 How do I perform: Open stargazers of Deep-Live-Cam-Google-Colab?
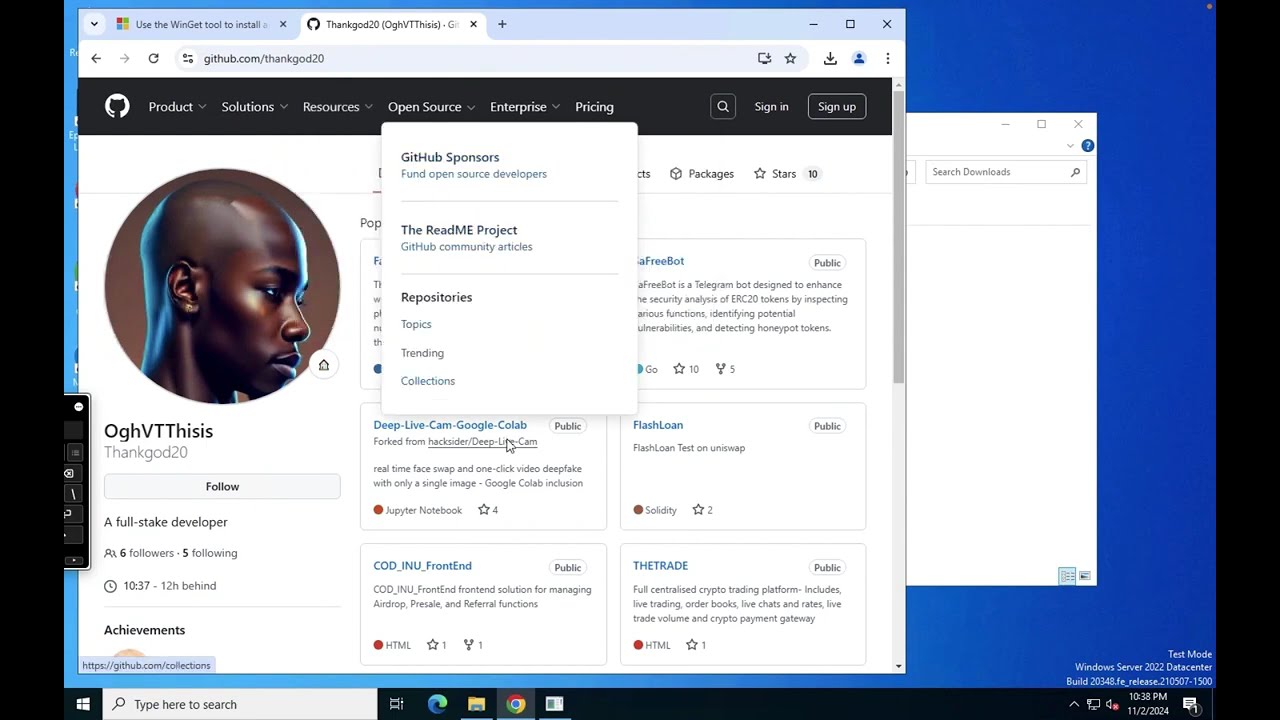click(x=488, y=510)
